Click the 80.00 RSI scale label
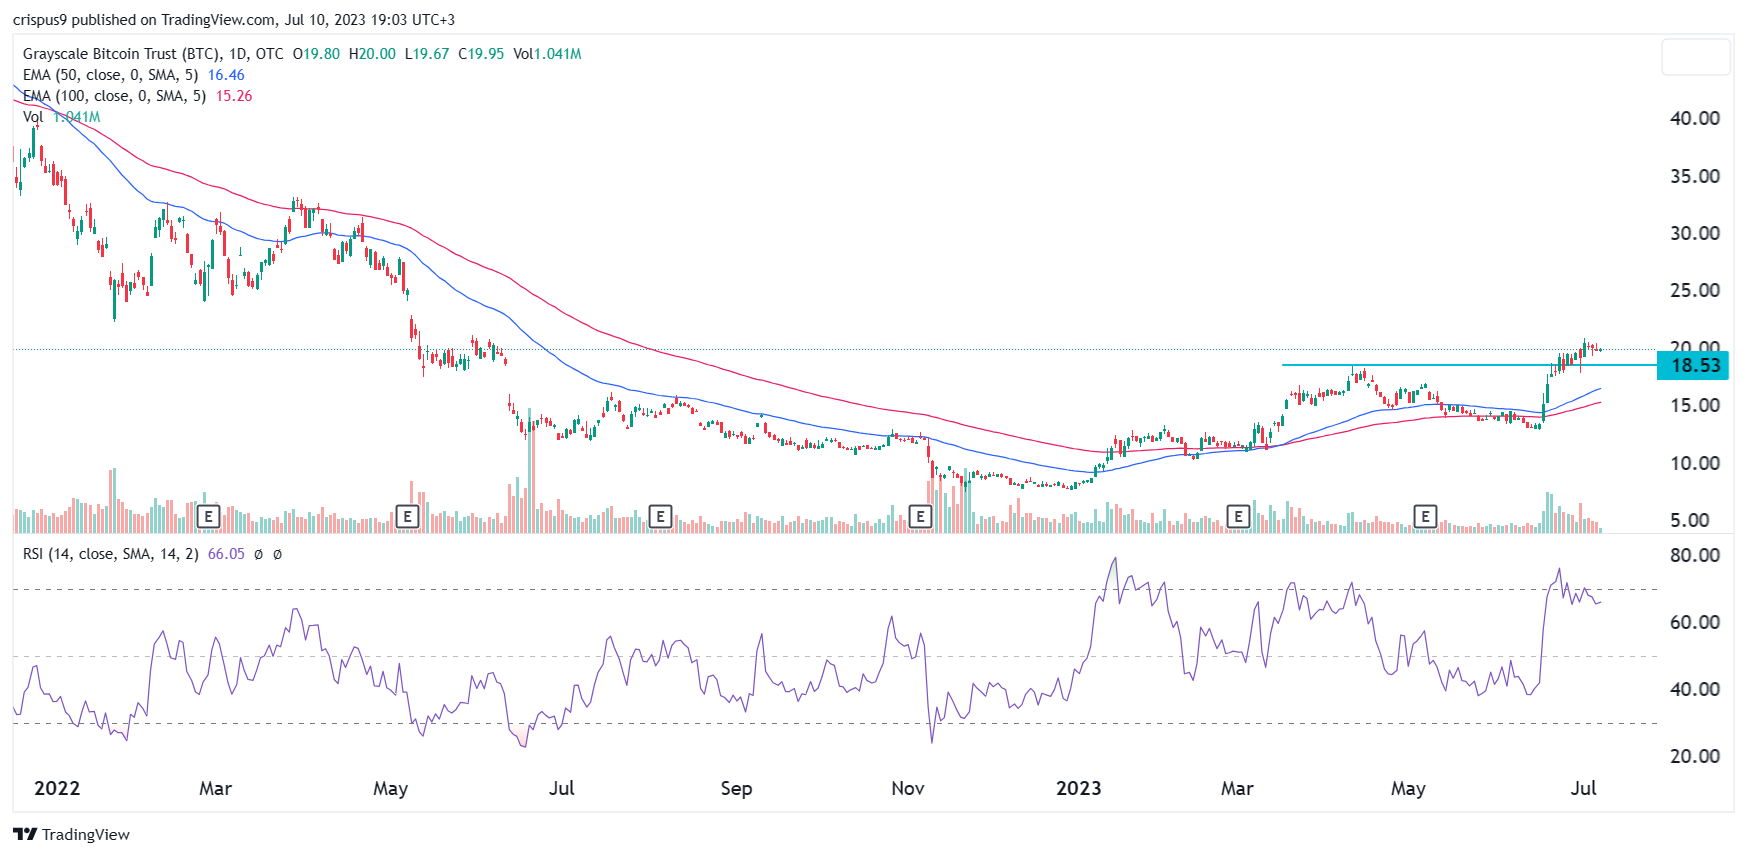Screen dimensions: 1747x856 click(1695, 555)
